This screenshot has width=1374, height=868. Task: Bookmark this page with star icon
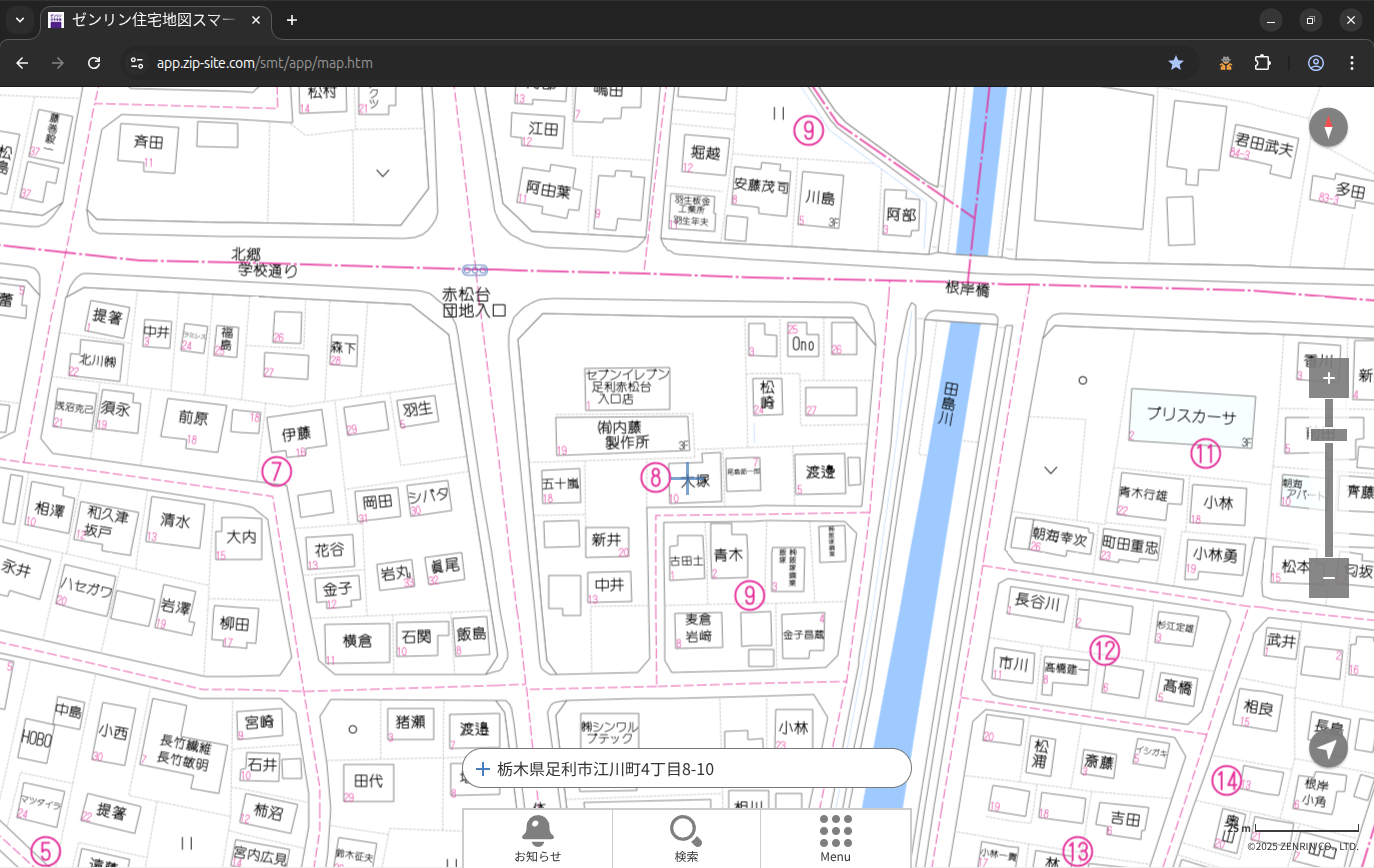[1176, 63]
